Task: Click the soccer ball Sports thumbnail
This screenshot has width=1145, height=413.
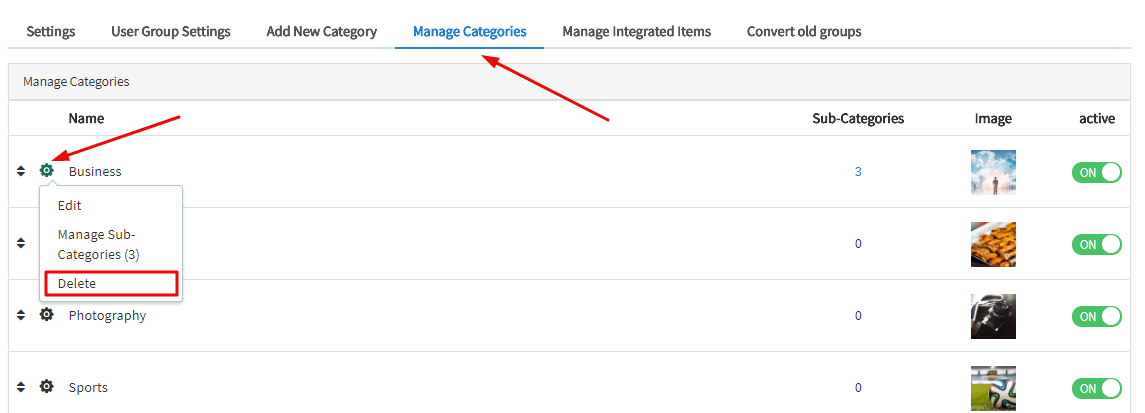Action: [992, 388]
